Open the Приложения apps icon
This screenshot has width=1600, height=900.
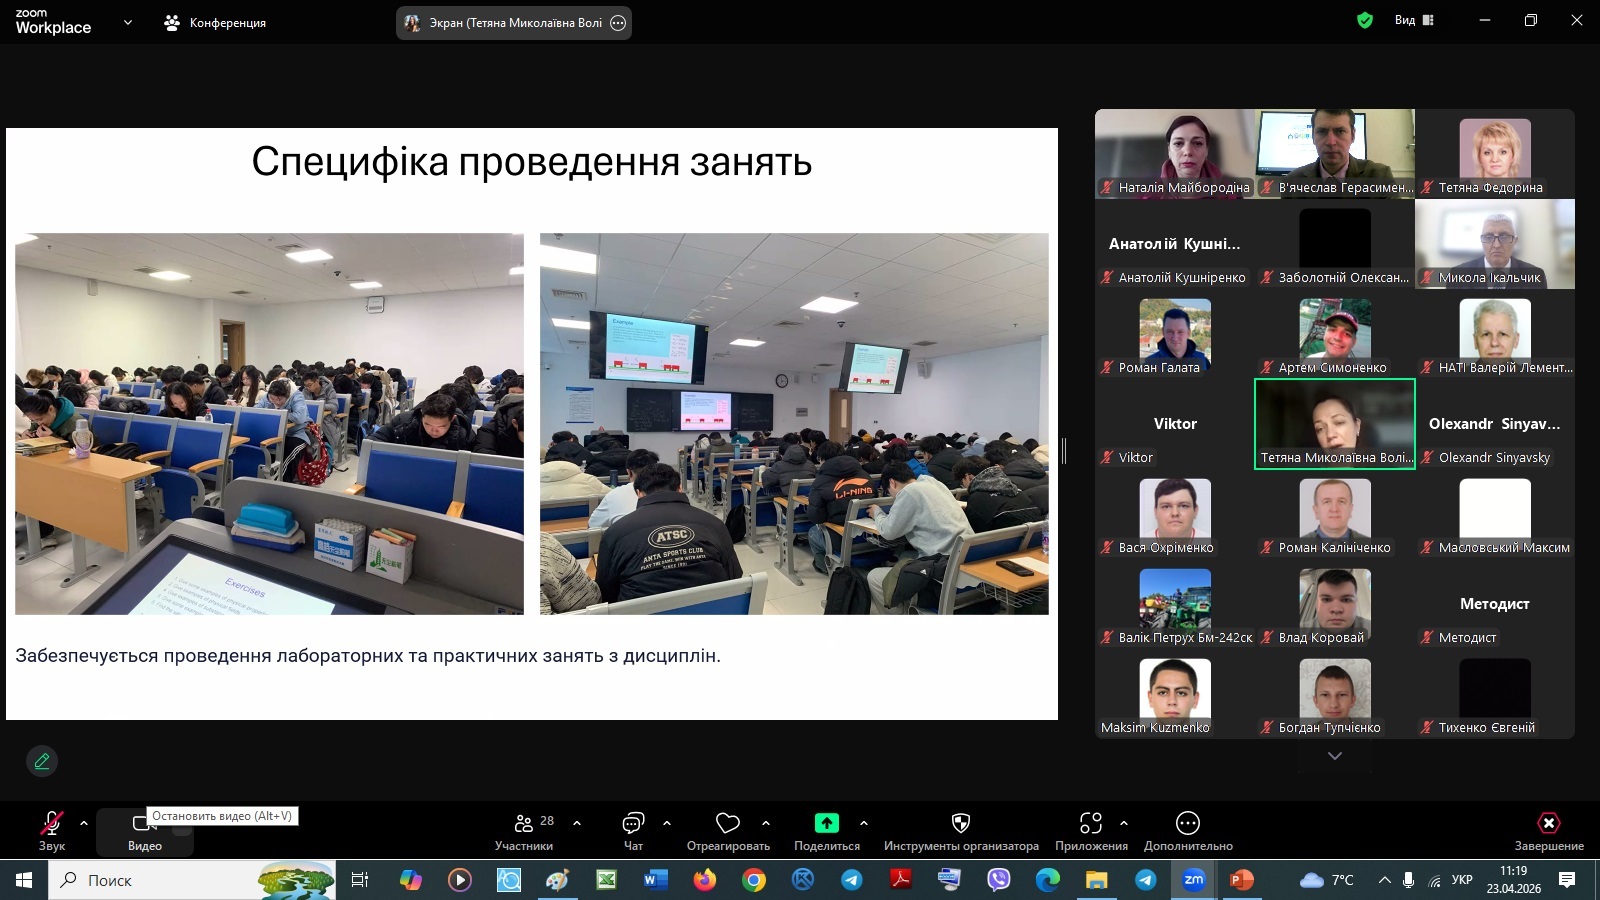1090,830
